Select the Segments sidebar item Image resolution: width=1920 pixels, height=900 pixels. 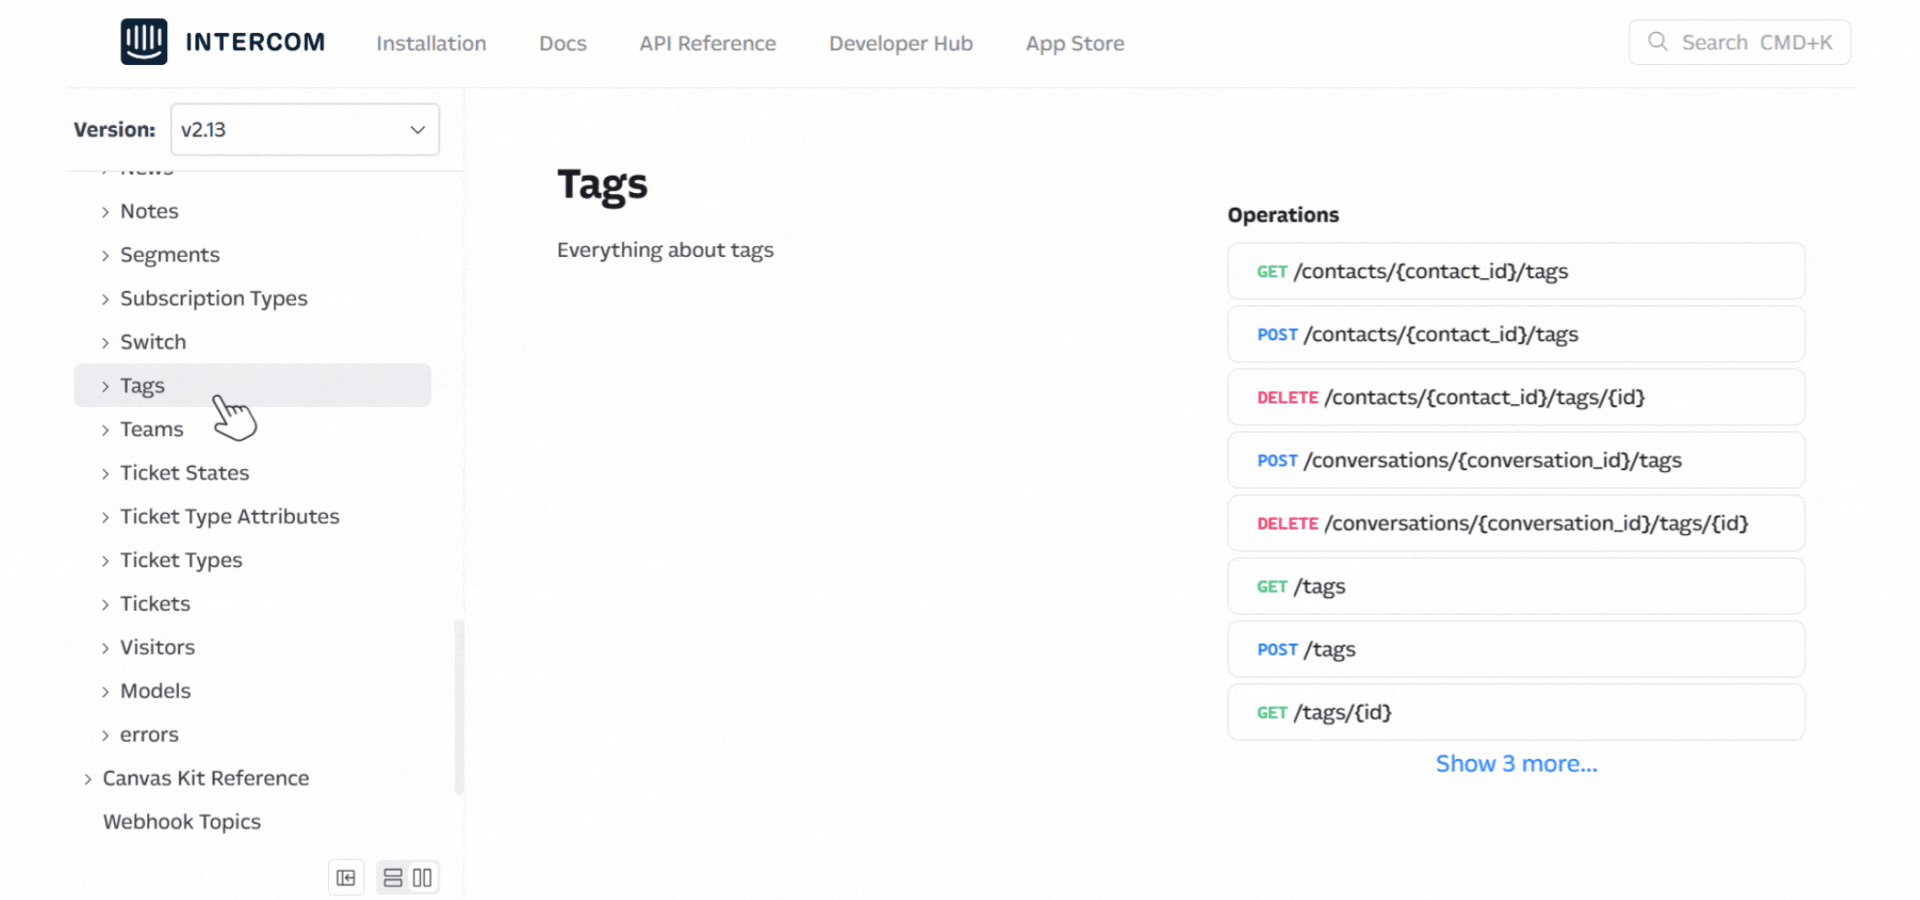coord(170,255)
